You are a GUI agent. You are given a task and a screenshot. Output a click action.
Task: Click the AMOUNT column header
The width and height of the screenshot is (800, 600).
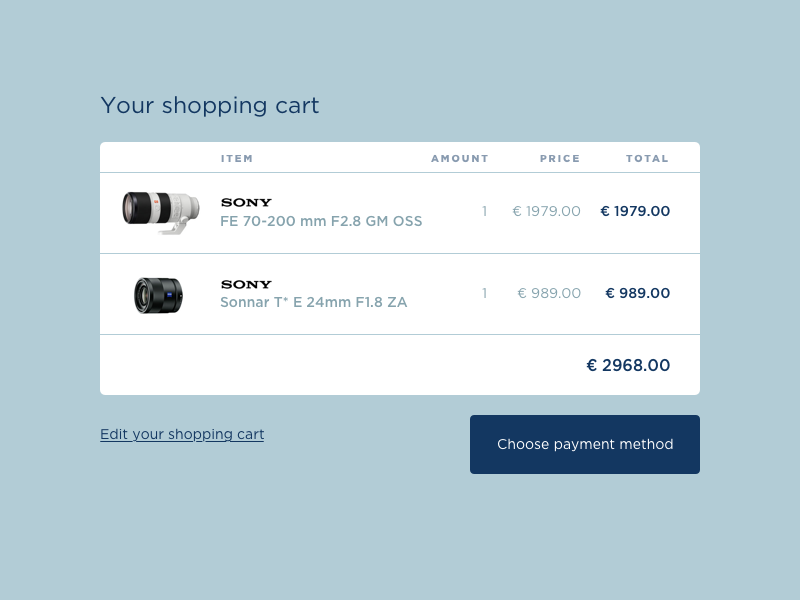460,158
